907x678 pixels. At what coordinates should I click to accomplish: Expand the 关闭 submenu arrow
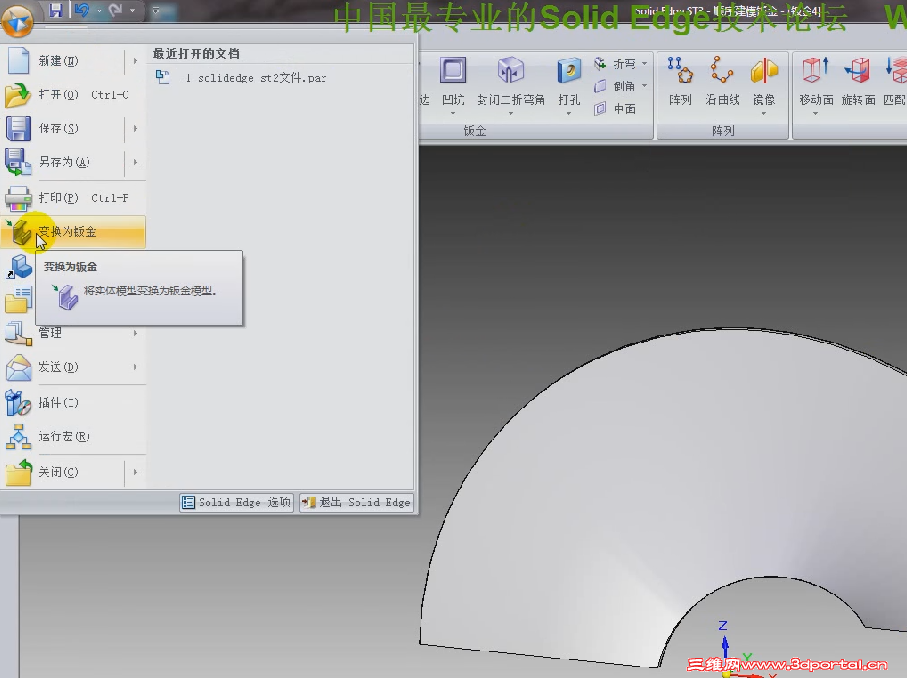[135, 472]
